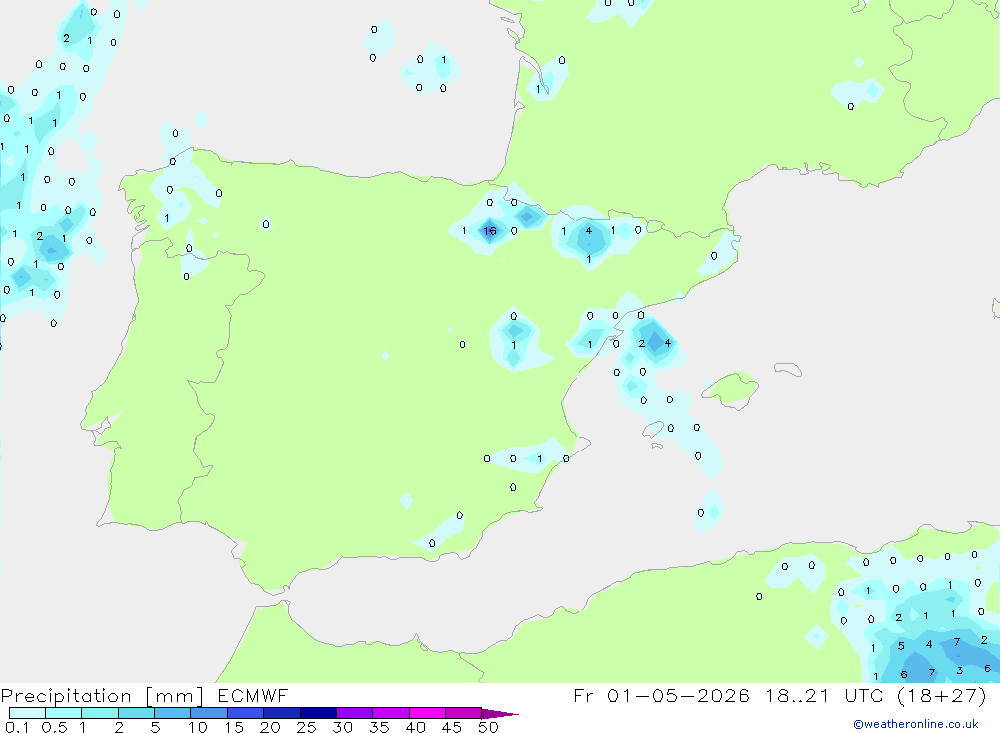
Task: Click the '16' precipitation value on map
Action: (x=490, y=231)
